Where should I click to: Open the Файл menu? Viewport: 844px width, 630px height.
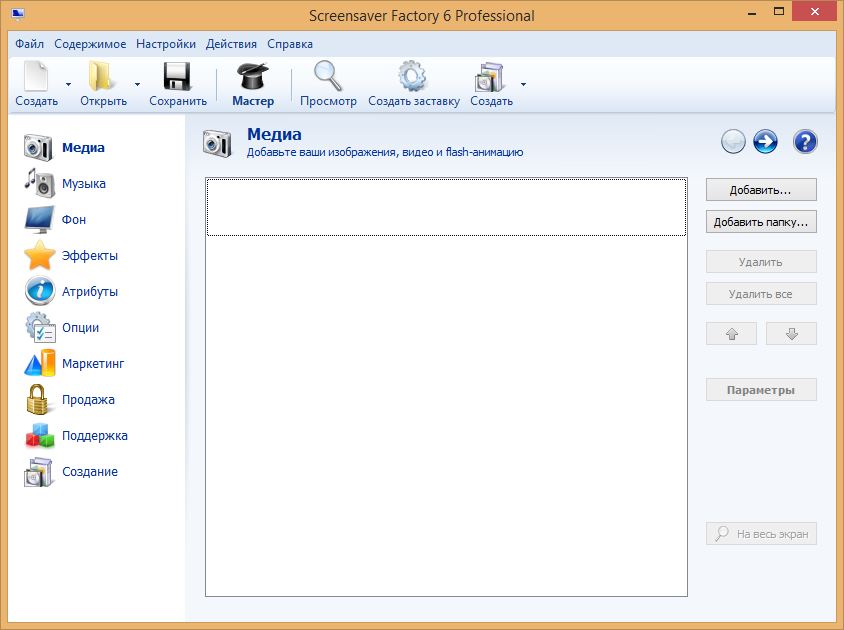click(29, 44)
